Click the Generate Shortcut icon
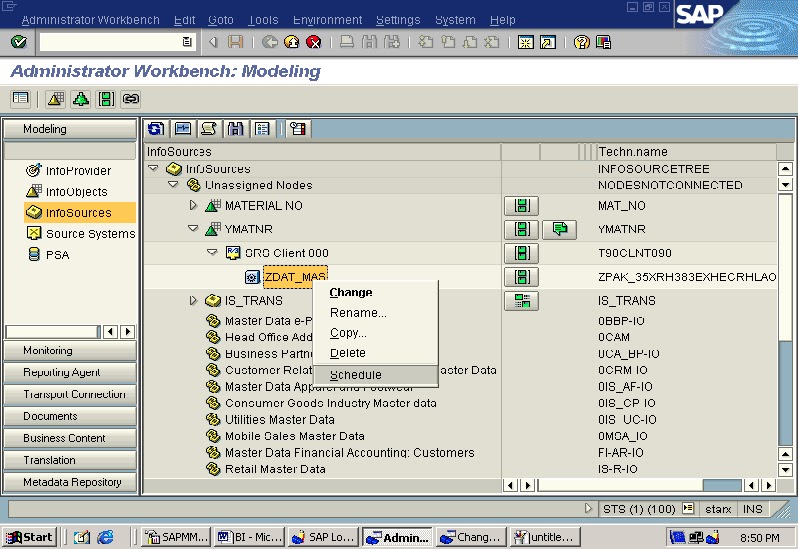 (548, 42)
